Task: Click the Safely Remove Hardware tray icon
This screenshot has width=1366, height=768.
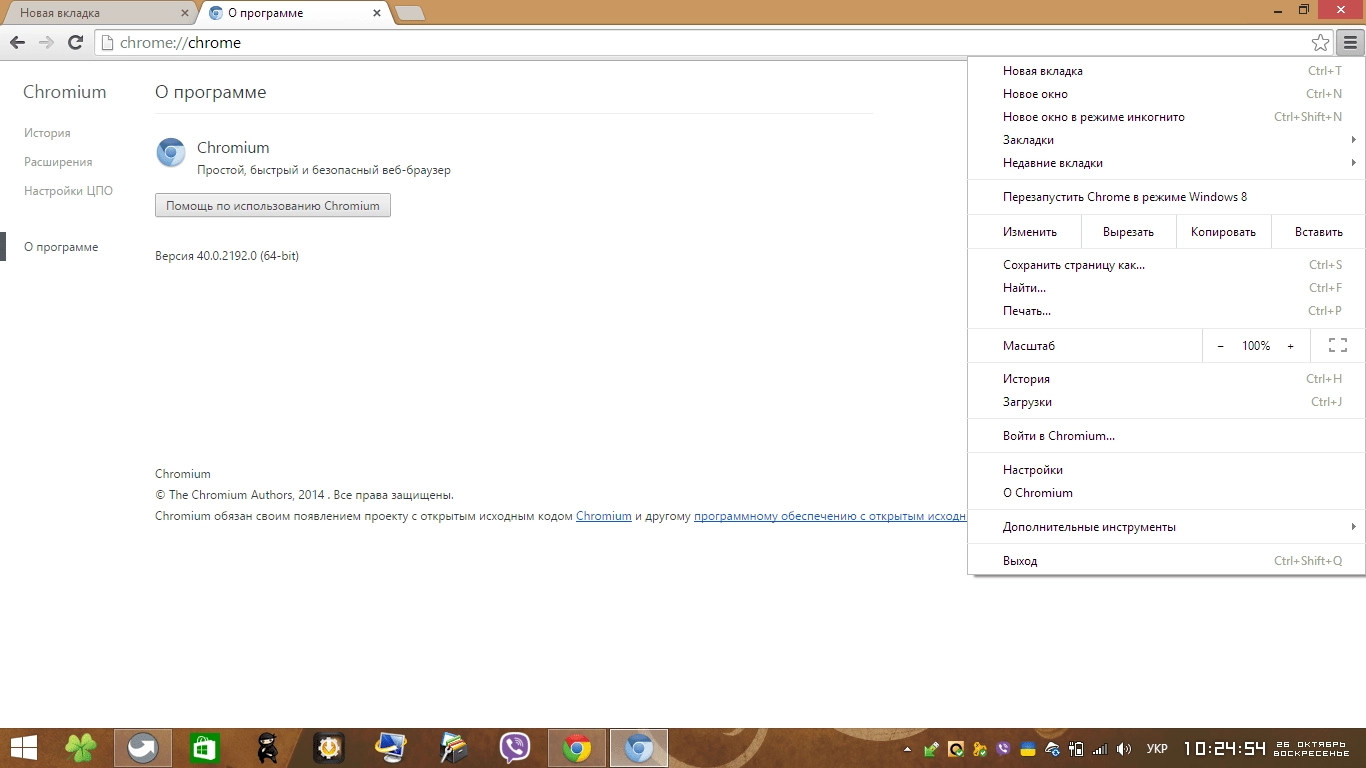Action: (932, 749)
